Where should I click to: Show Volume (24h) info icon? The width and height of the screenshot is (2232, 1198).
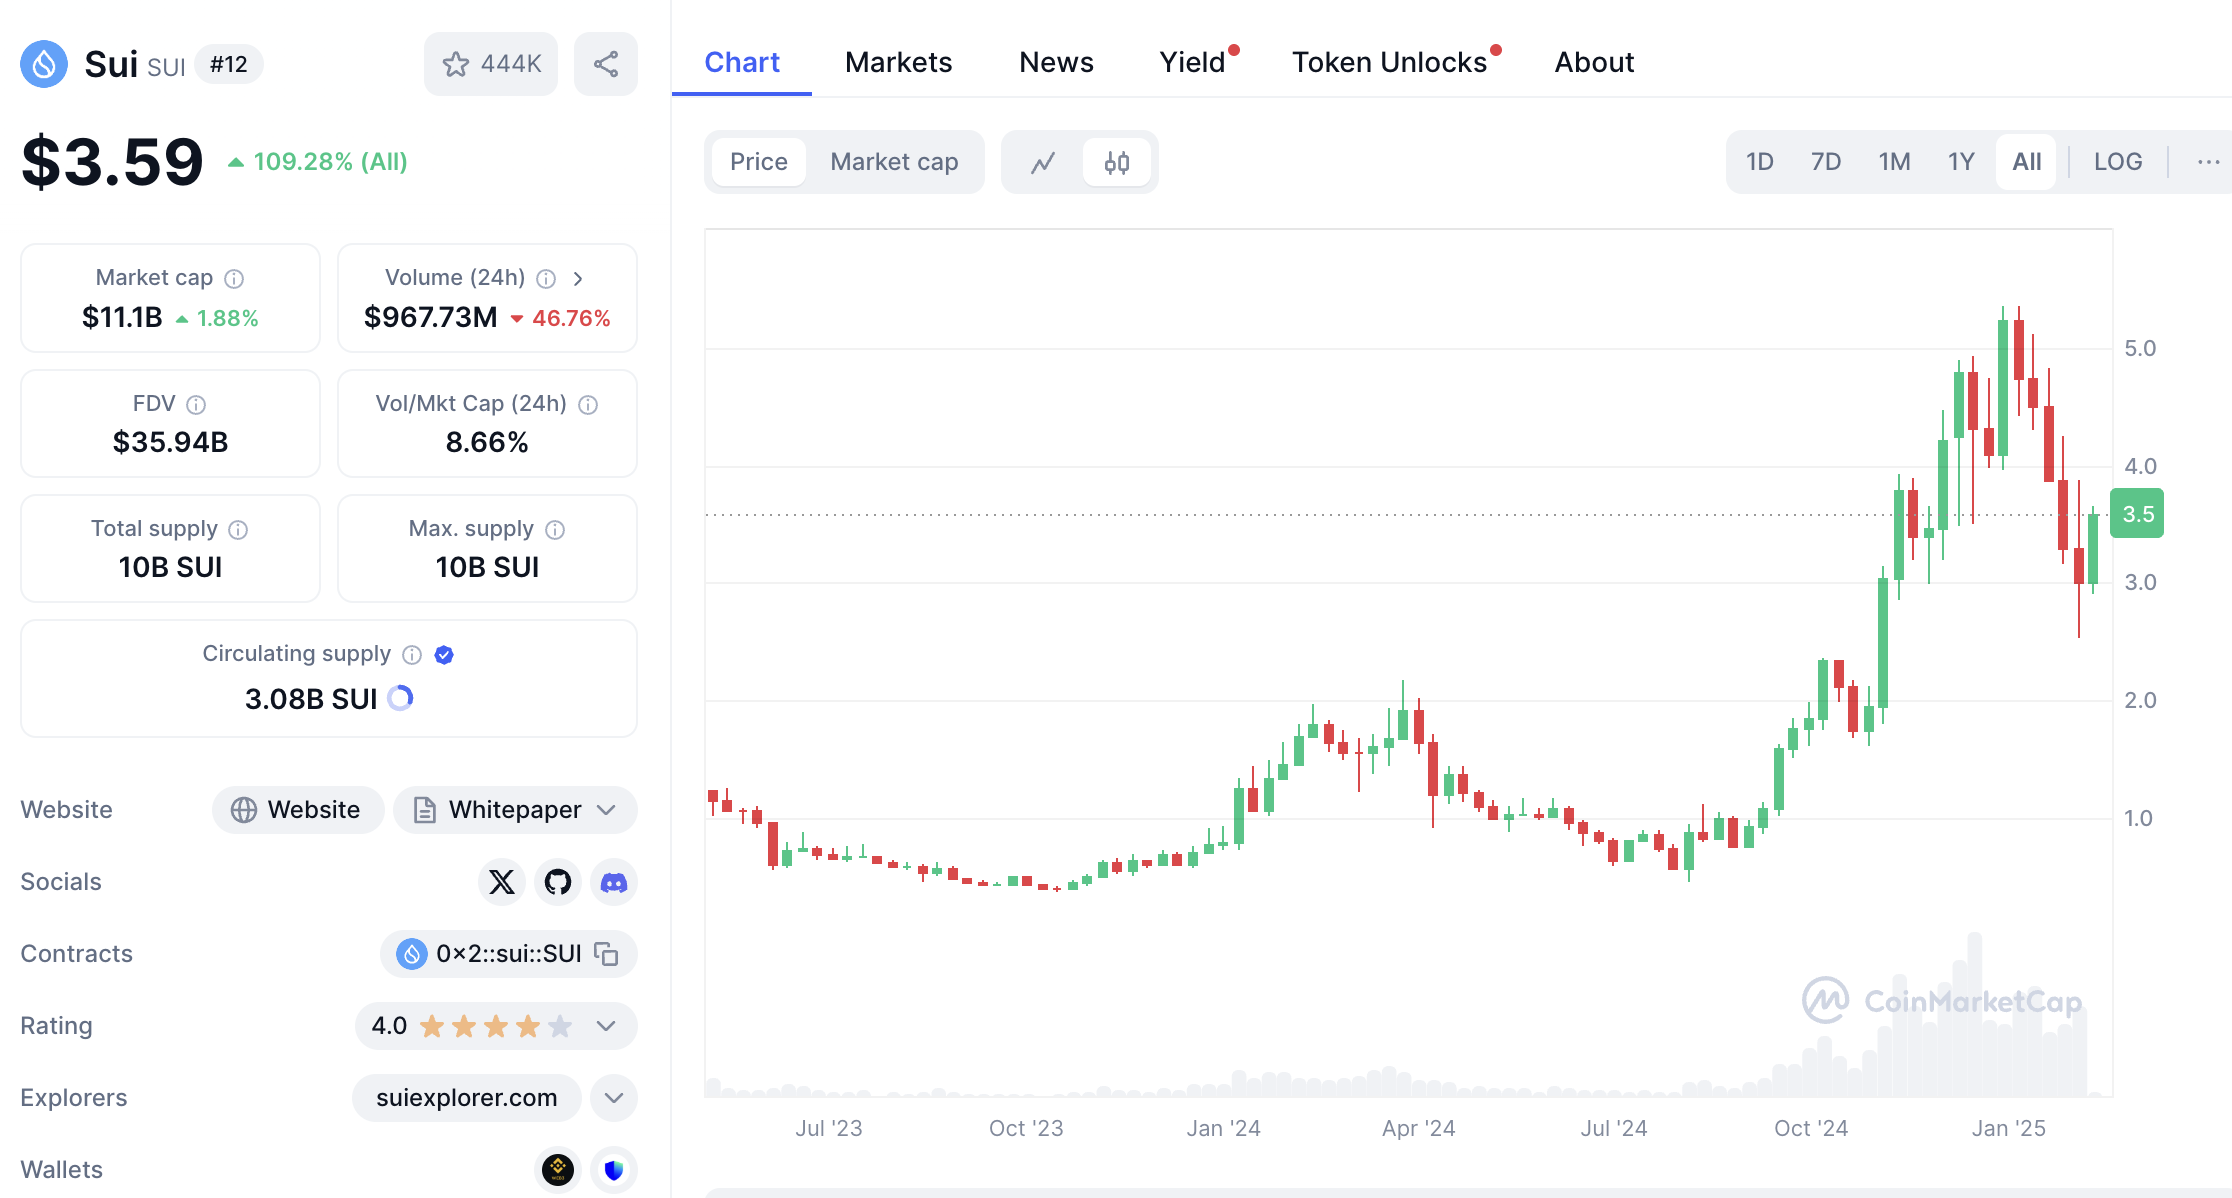[546, 279]
